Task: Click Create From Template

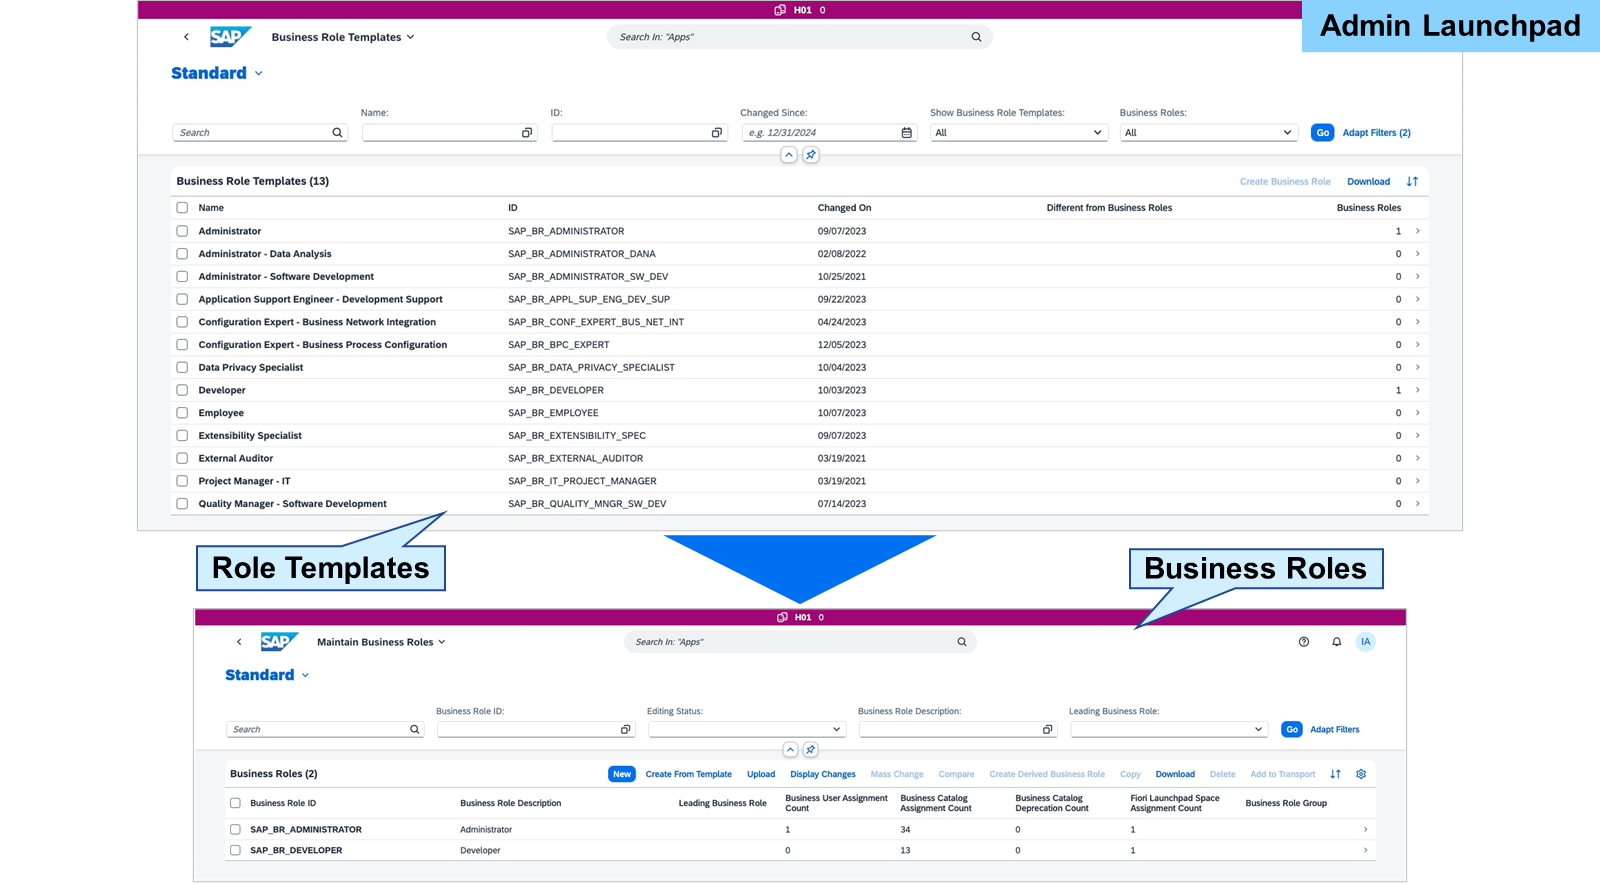Action: click(x=689, y=775)
